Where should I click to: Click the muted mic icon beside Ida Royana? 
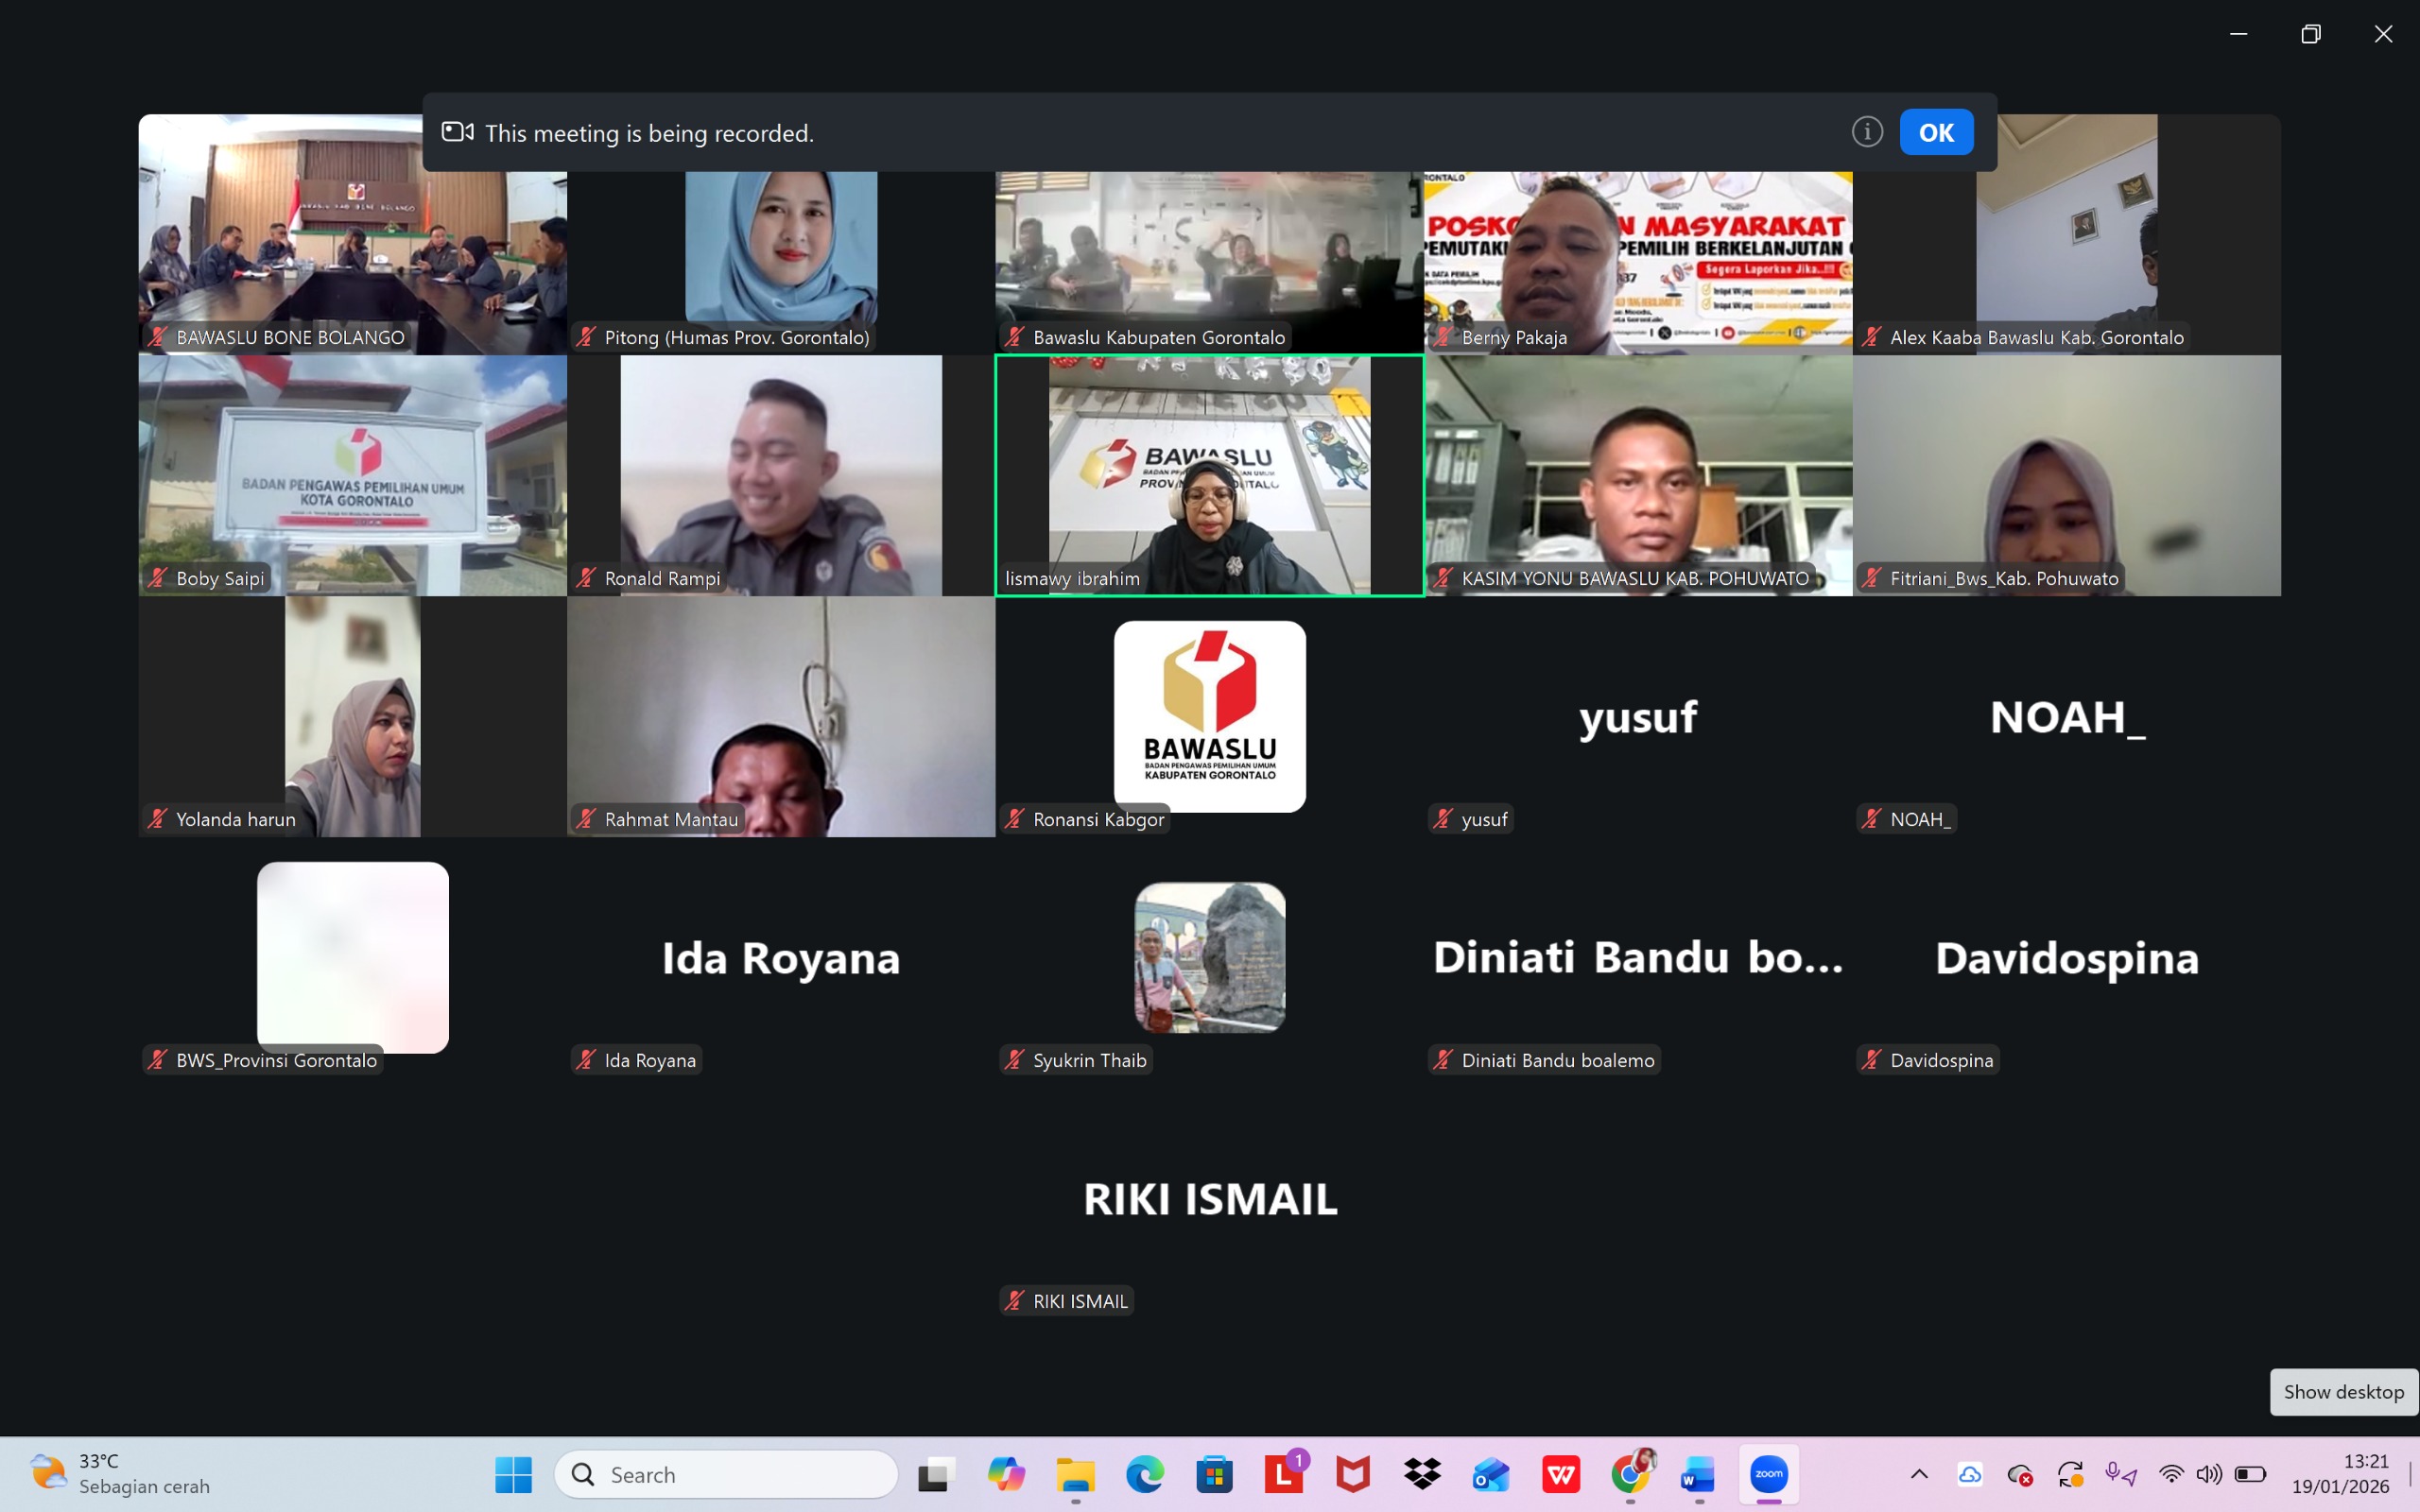pos(586,1060)
